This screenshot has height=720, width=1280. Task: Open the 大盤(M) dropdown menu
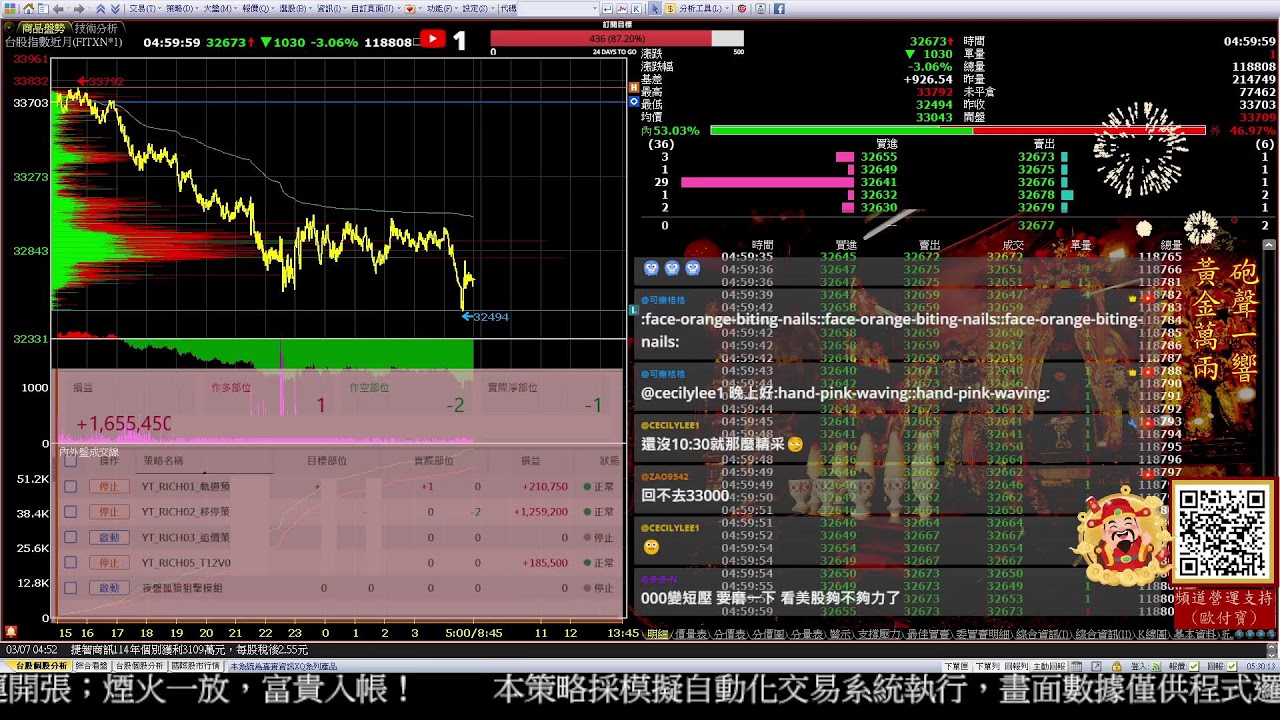point(218,8)
